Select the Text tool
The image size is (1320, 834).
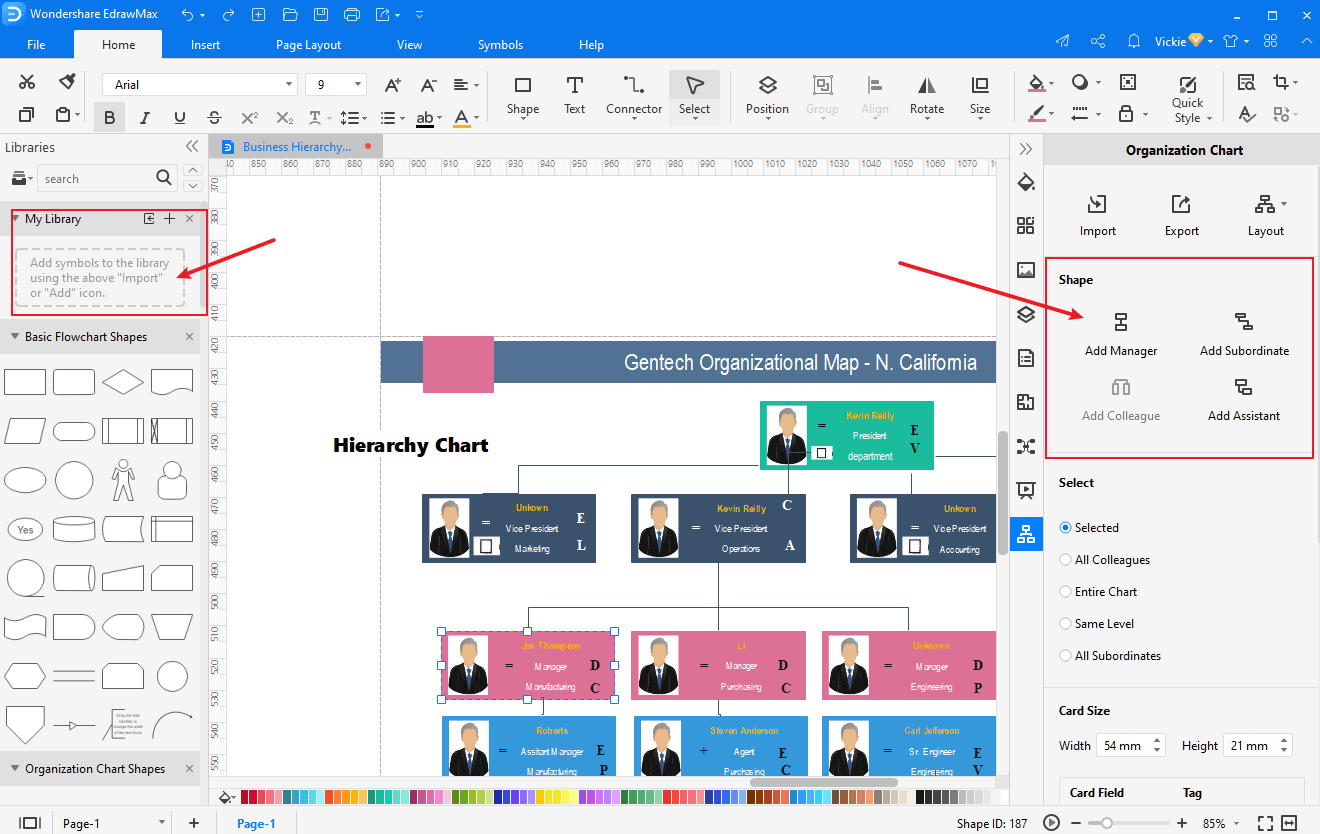[574, 95]
